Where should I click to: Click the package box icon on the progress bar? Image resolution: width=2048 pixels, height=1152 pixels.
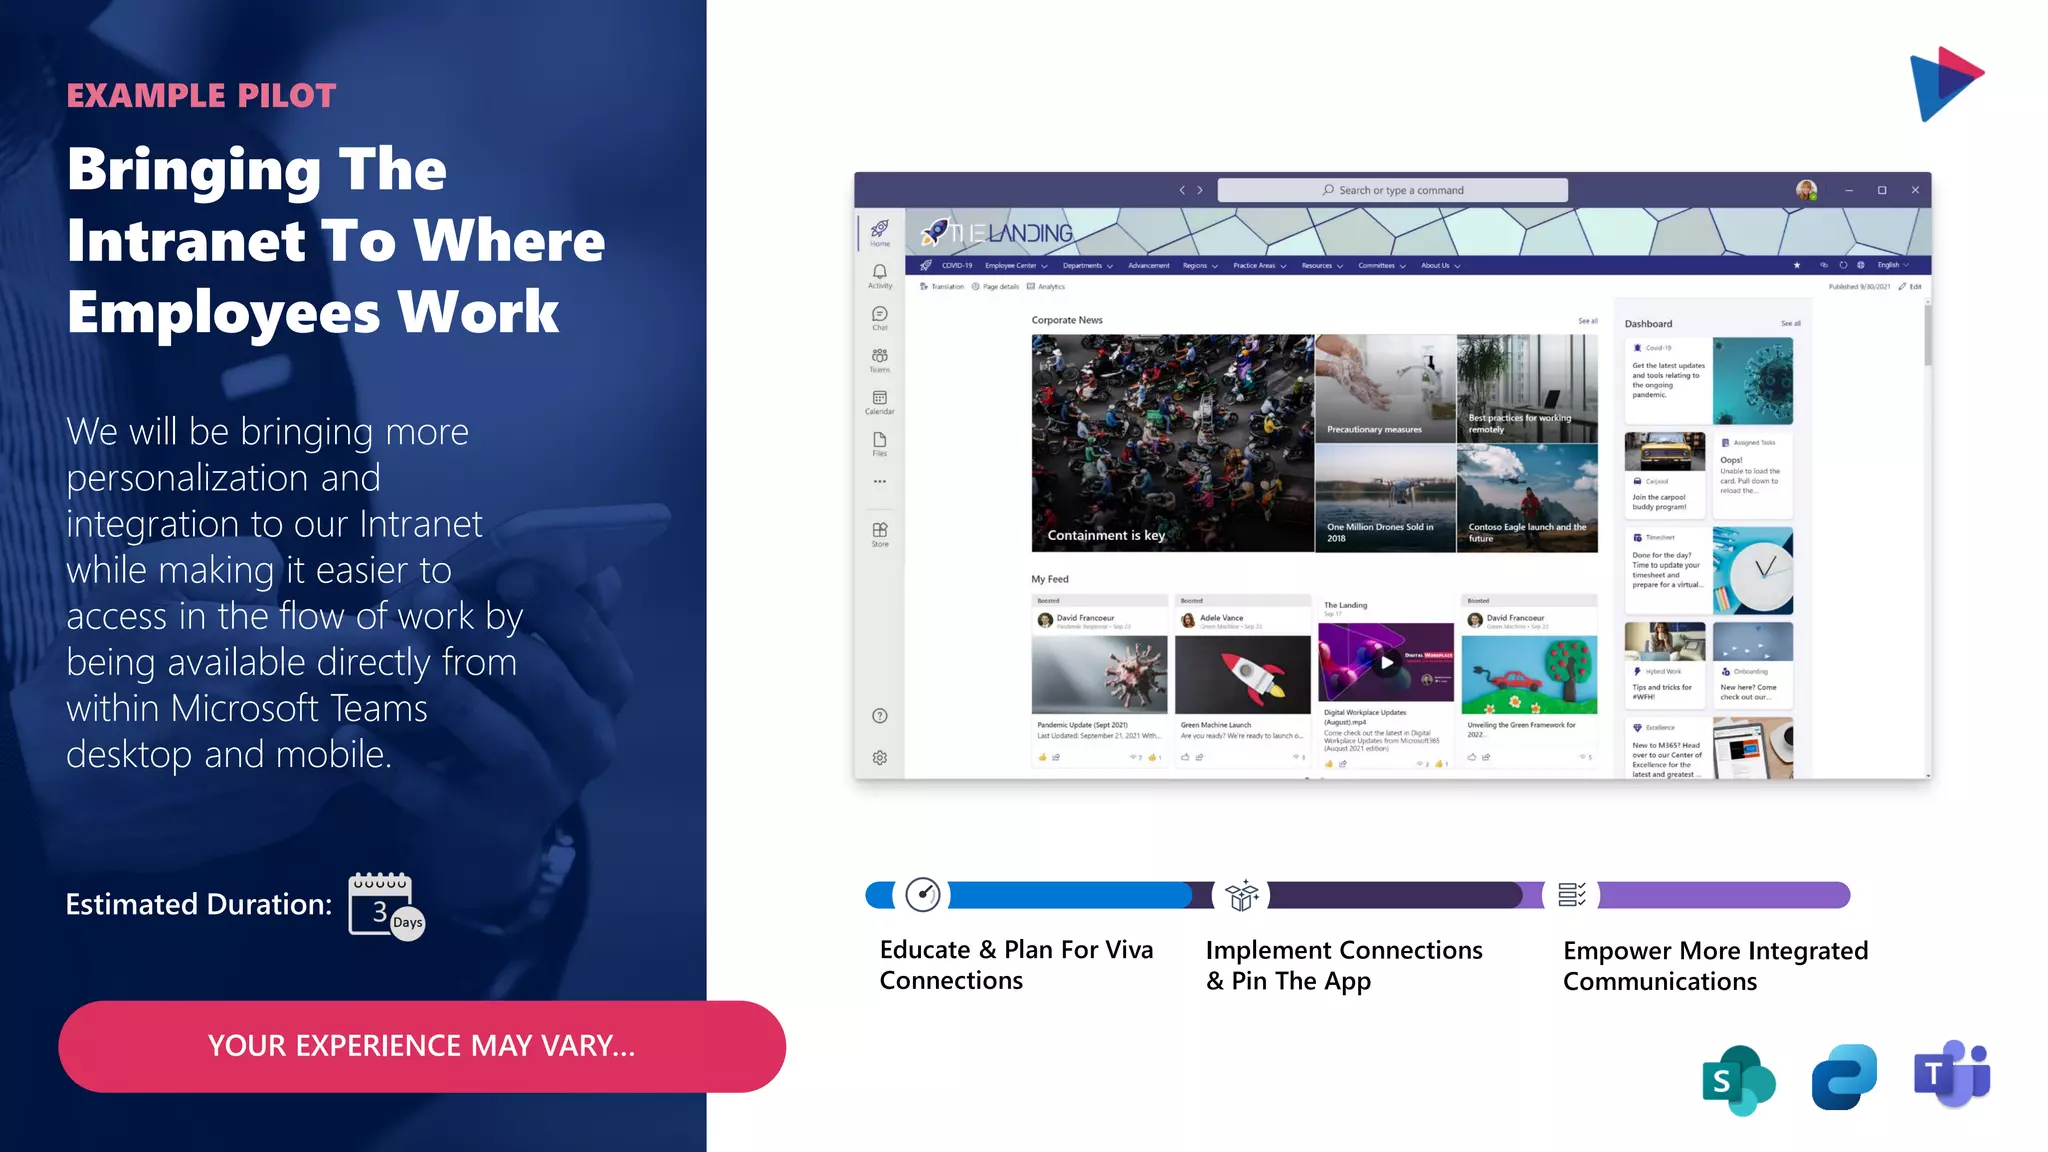[1242, 895]
